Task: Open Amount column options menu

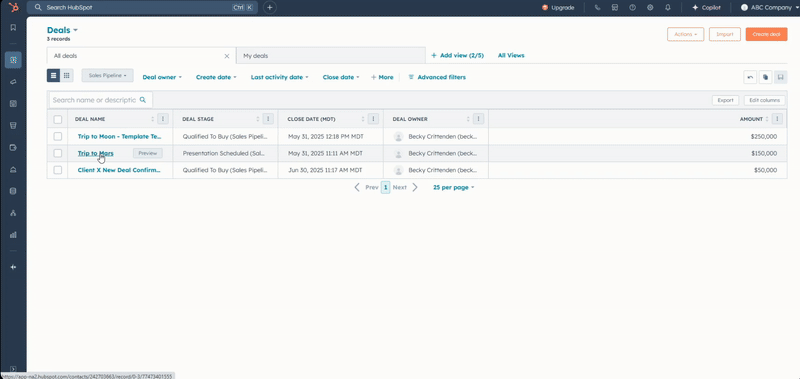Action: (x=777, y=119)
